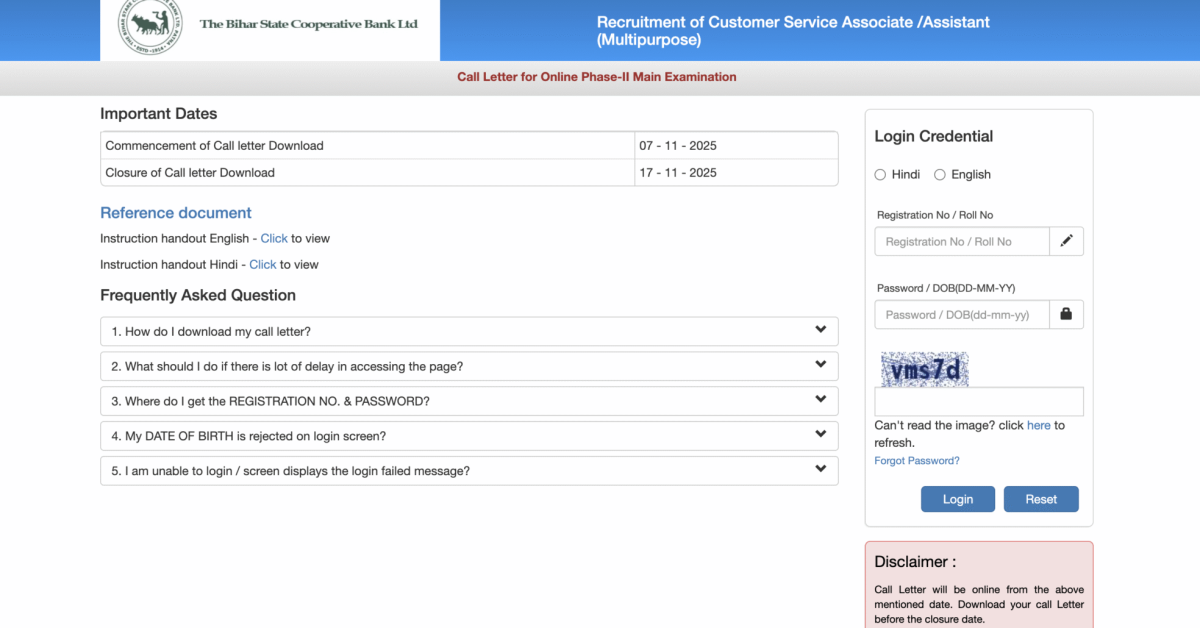
Task: Click the padlock icon next to the password field
Action: (x=1066, y=314)
